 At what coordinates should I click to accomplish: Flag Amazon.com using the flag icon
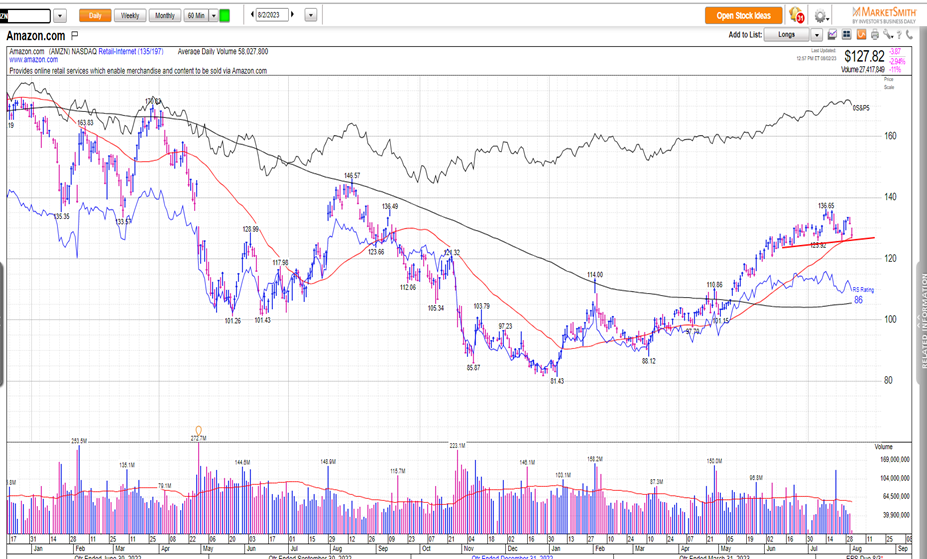[75, 35]
